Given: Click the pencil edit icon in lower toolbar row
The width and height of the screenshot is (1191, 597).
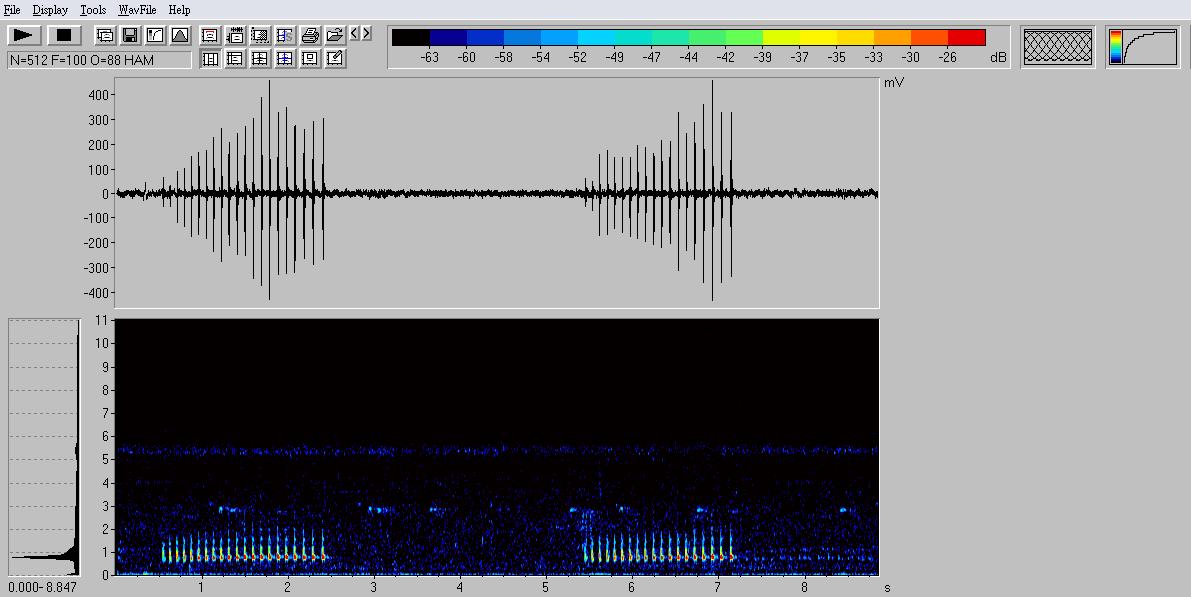Looking at the screenshot, I should [x=335, y=59].
